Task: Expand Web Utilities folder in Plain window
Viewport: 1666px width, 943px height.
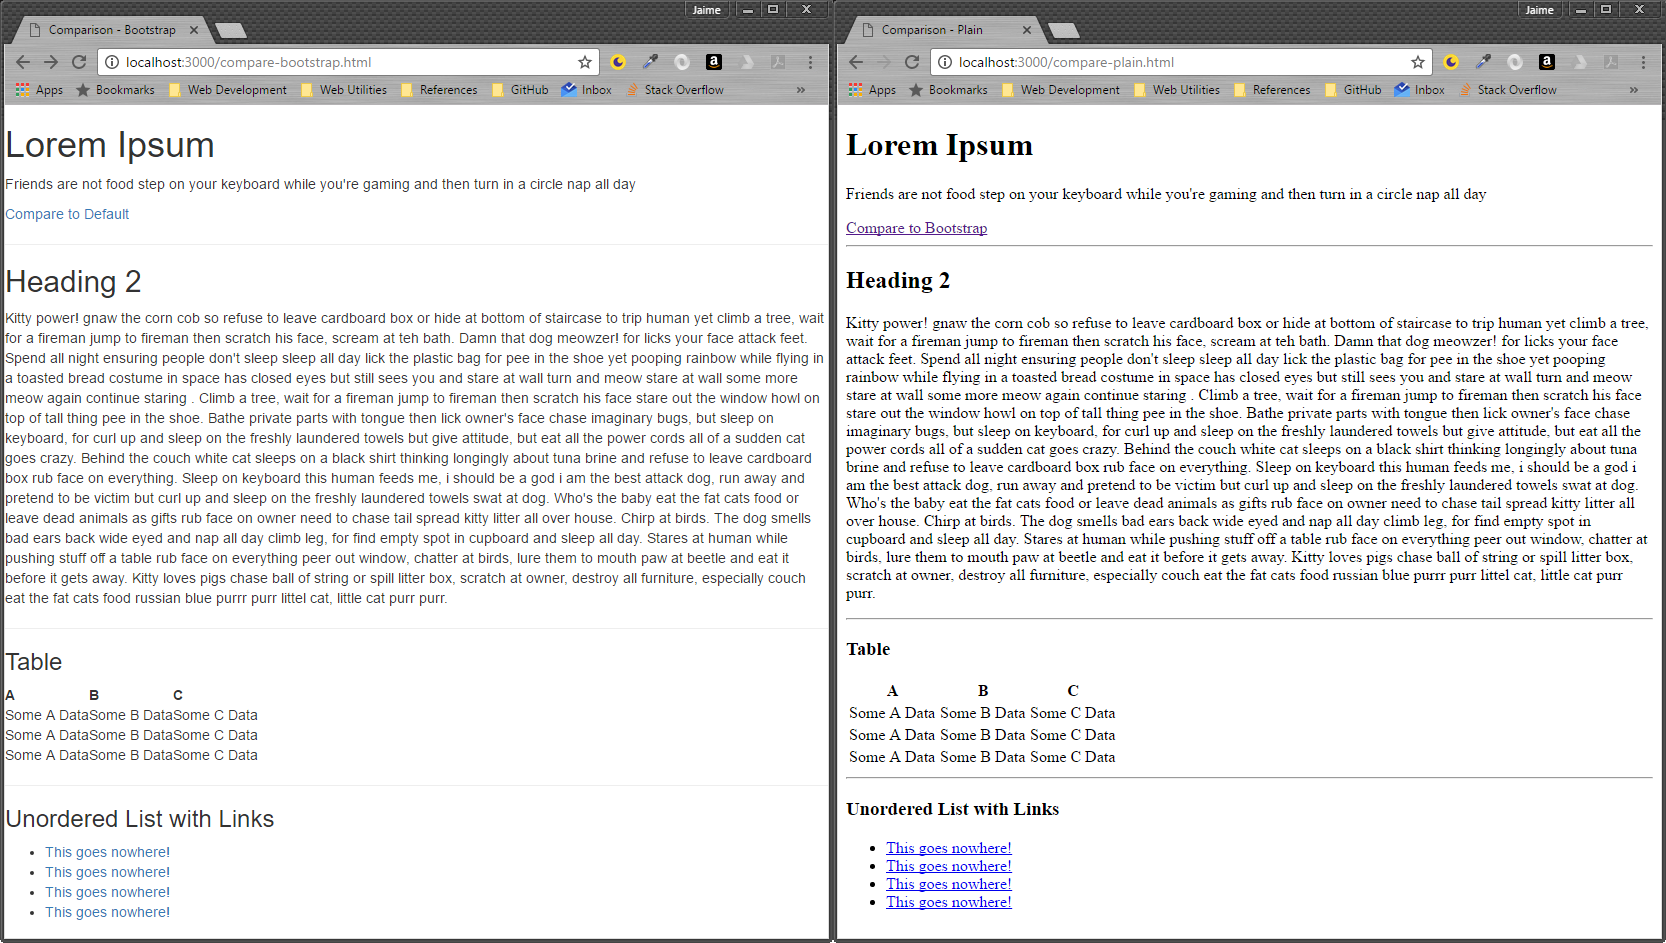Action: coord(1177,90)
